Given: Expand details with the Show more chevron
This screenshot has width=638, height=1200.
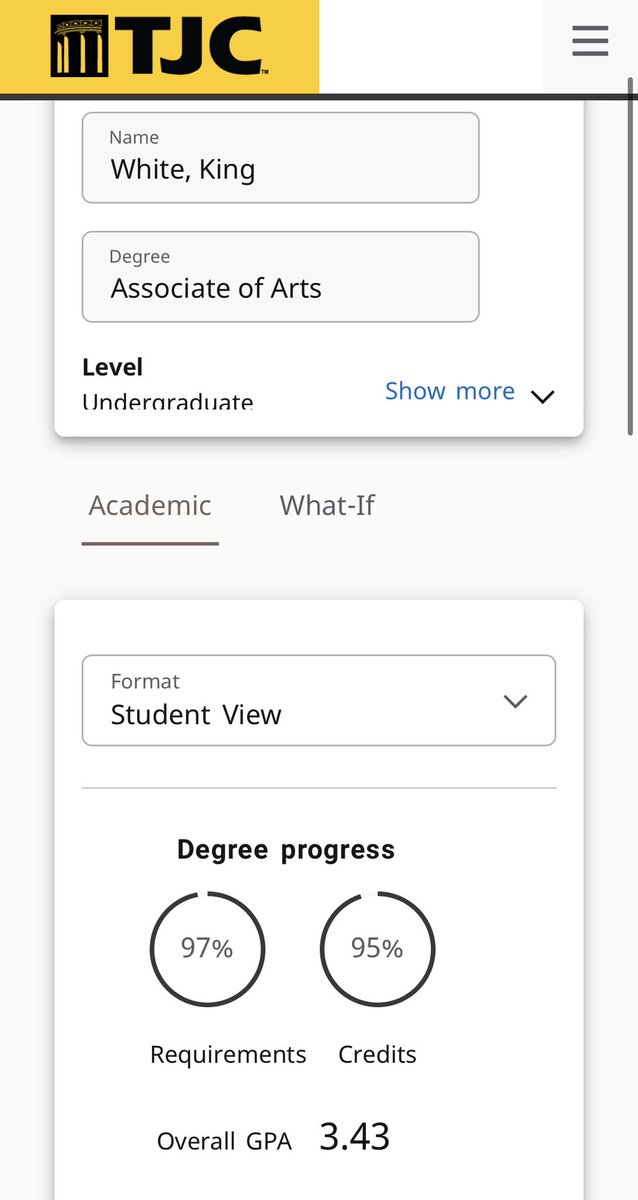Looking at the screenshot, I should [542, 396].
